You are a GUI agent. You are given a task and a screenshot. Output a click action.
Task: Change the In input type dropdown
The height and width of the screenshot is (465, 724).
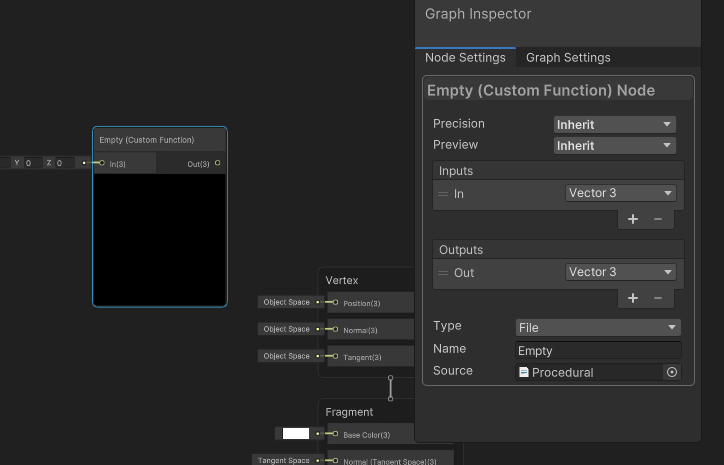point(621,193)
